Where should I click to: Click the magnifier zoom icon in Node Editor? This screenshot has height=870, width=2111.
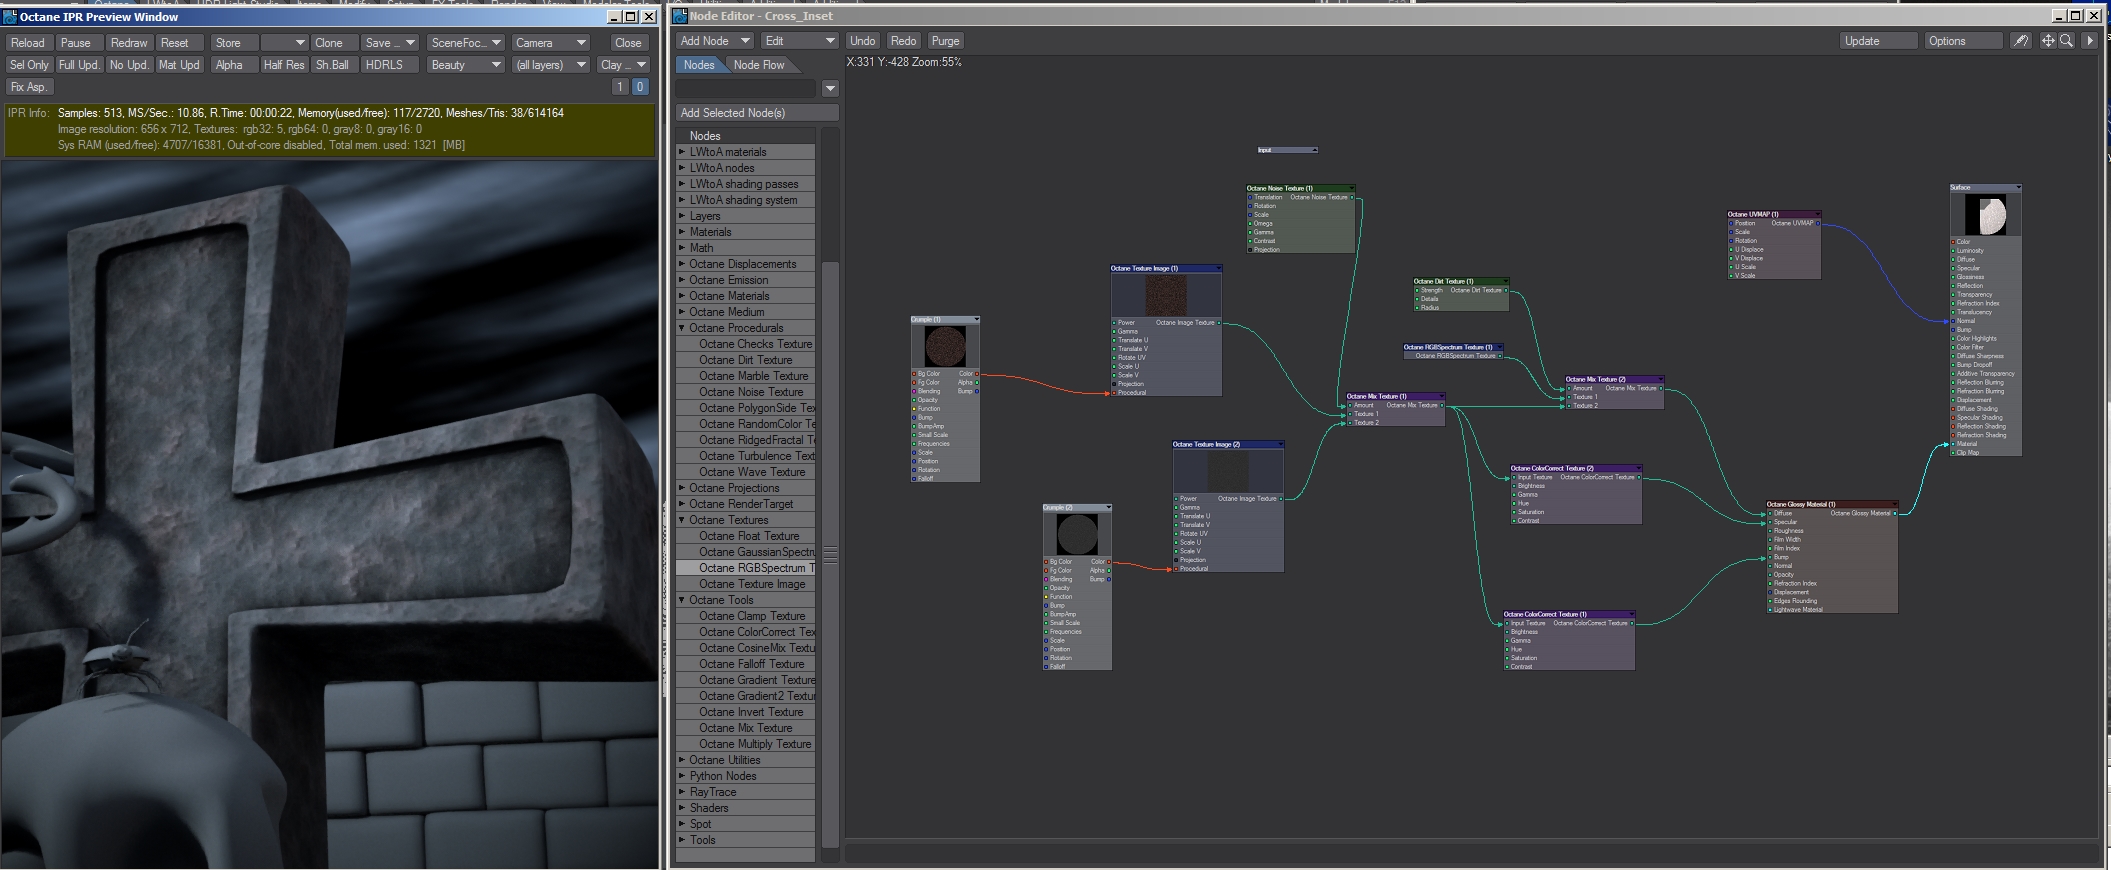2066,41
